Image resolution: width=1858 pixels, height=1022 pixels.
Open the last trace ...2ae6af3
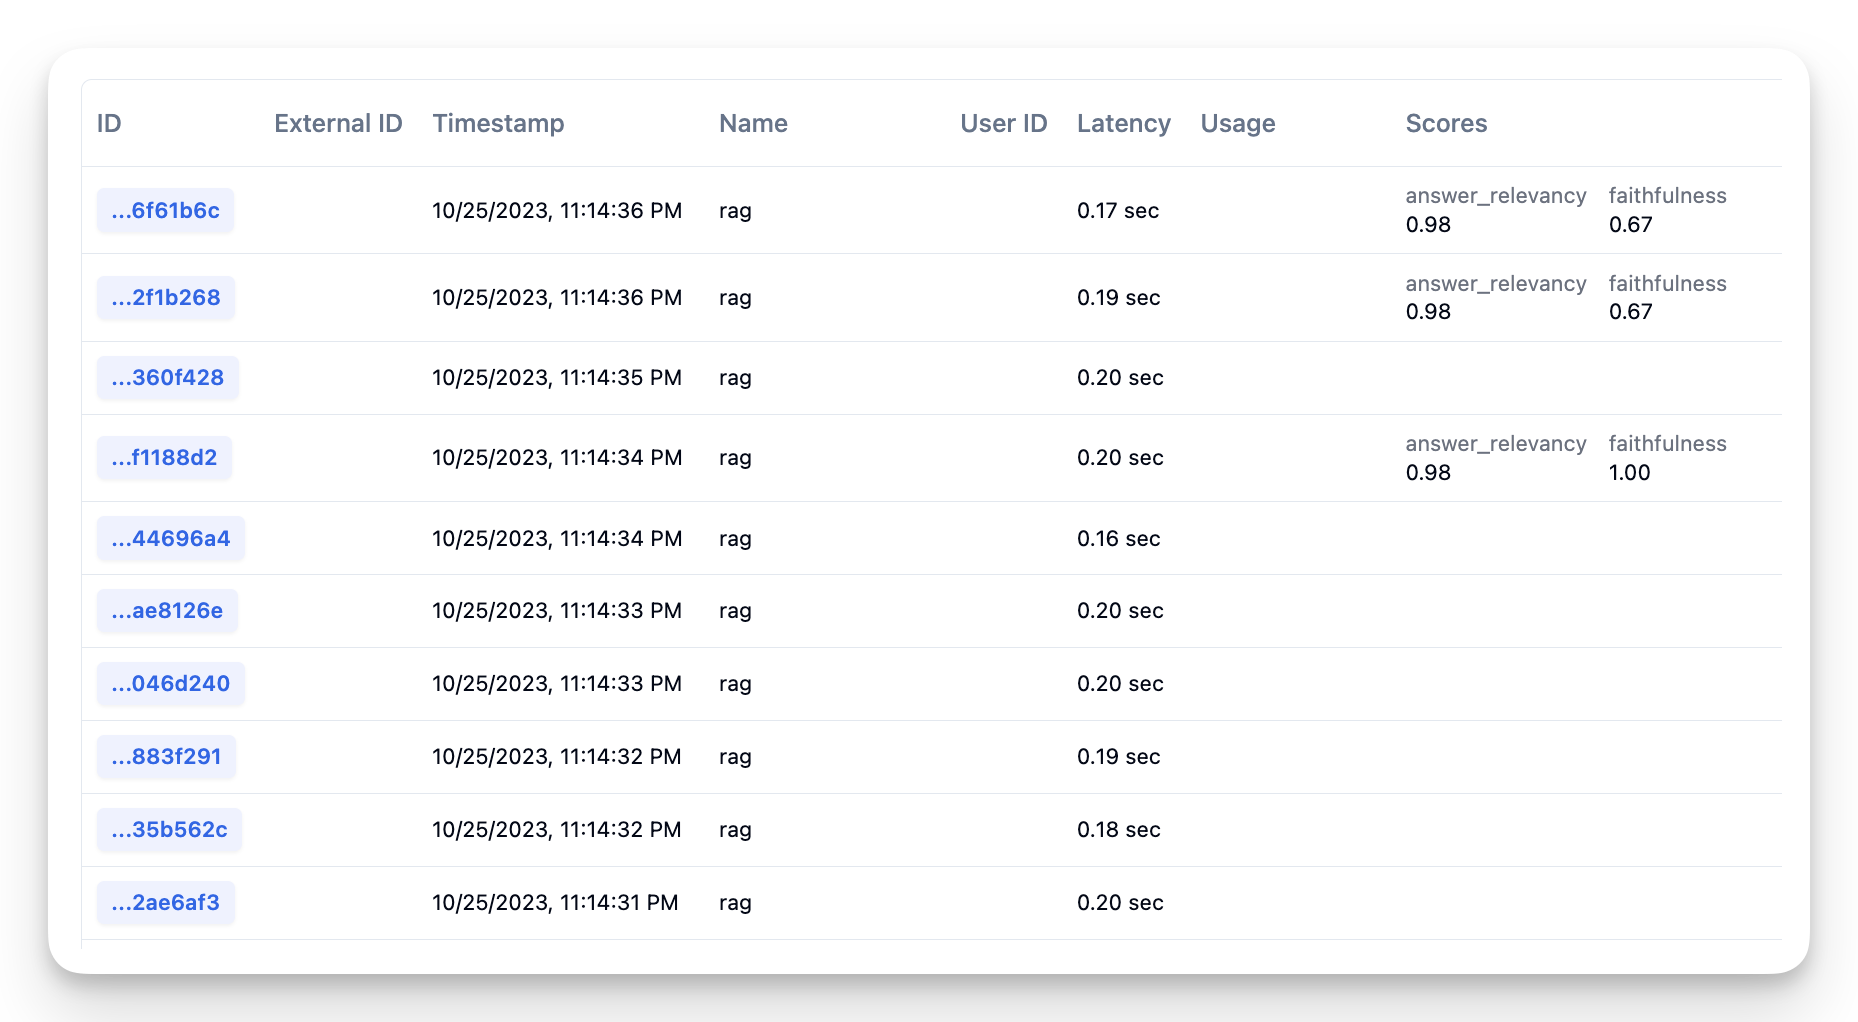click(165, 903)
